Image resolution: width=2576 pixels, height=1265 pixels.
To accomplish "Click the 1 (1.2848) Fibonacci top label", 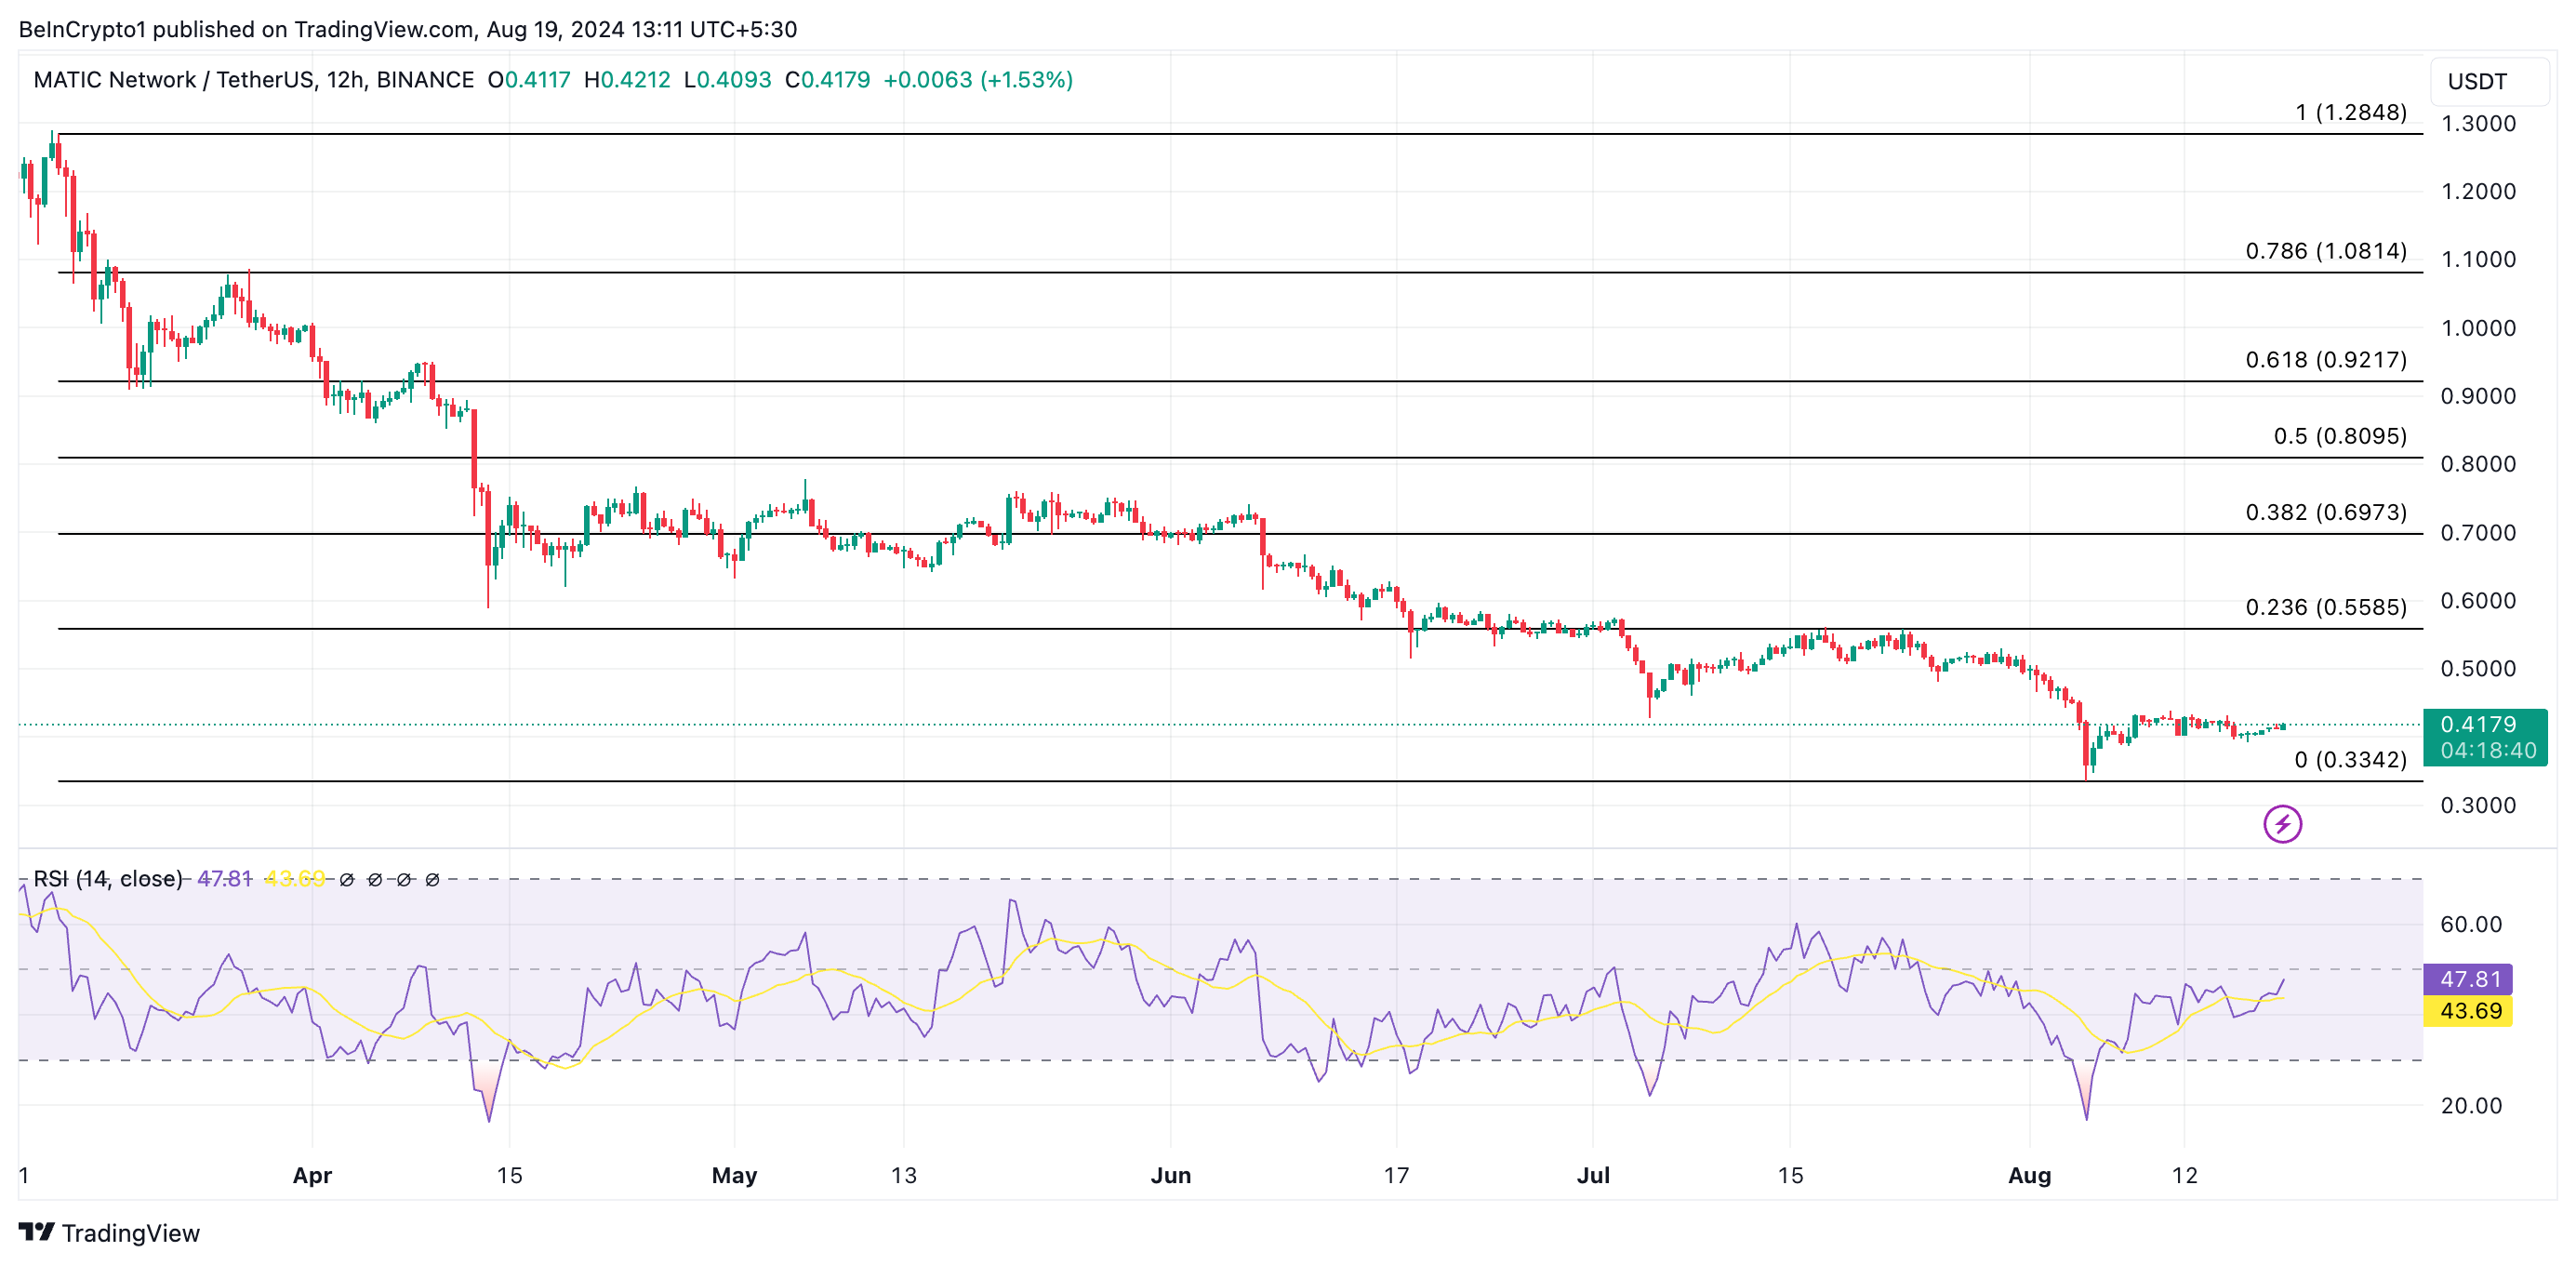I will pos(2350,113).
